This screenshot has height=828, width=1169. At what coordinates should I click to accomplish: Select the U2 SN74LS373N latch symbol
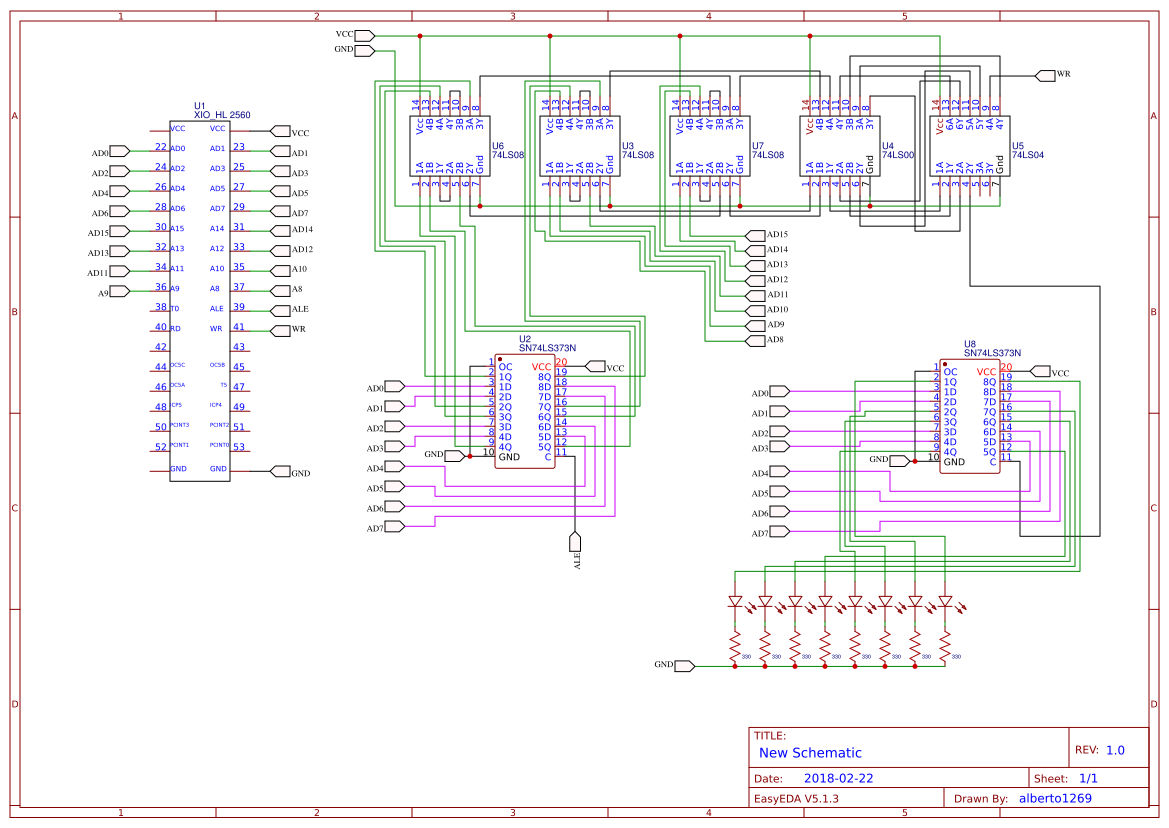tap(525, 410)
